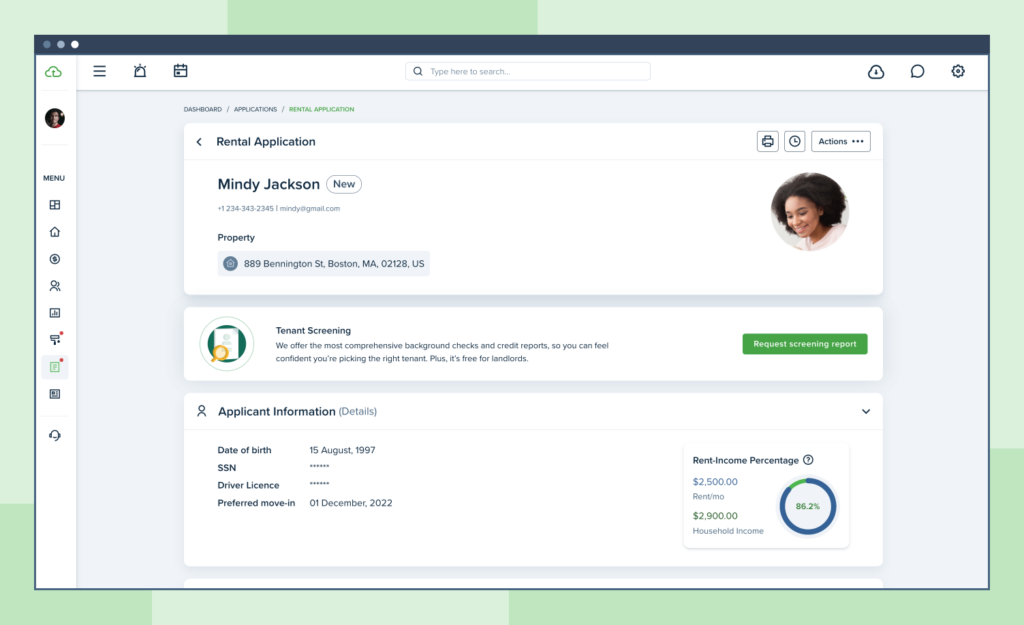Image resolution: width=1024 pixels, height=625 pixels.
Task: Open the contacts people sidebar icon
Action: pyautogui.click(x=55, y=286)
